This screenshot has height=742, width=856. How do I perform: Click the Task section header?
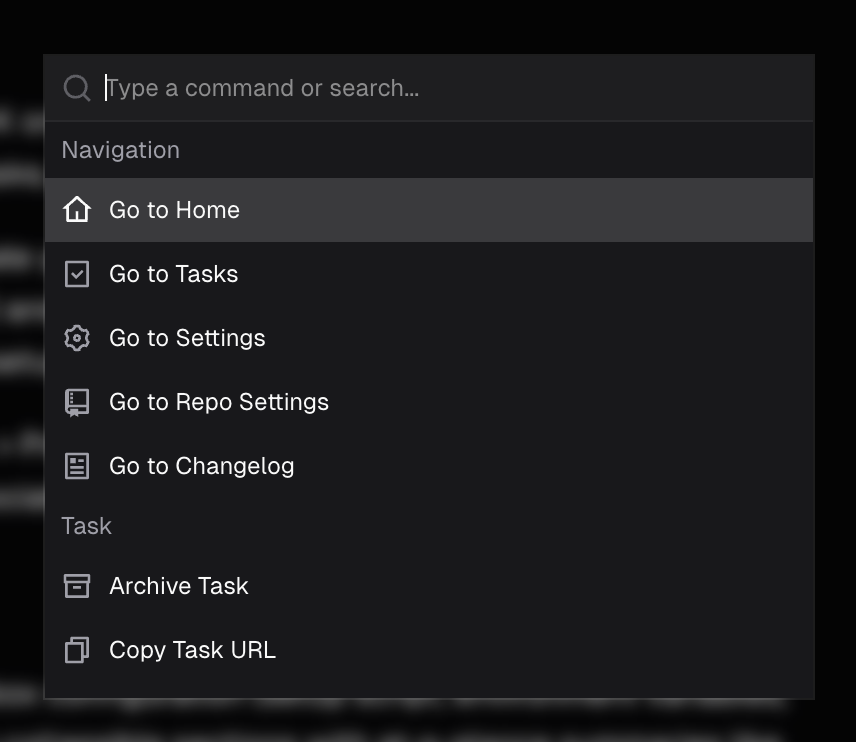(87, 526)
